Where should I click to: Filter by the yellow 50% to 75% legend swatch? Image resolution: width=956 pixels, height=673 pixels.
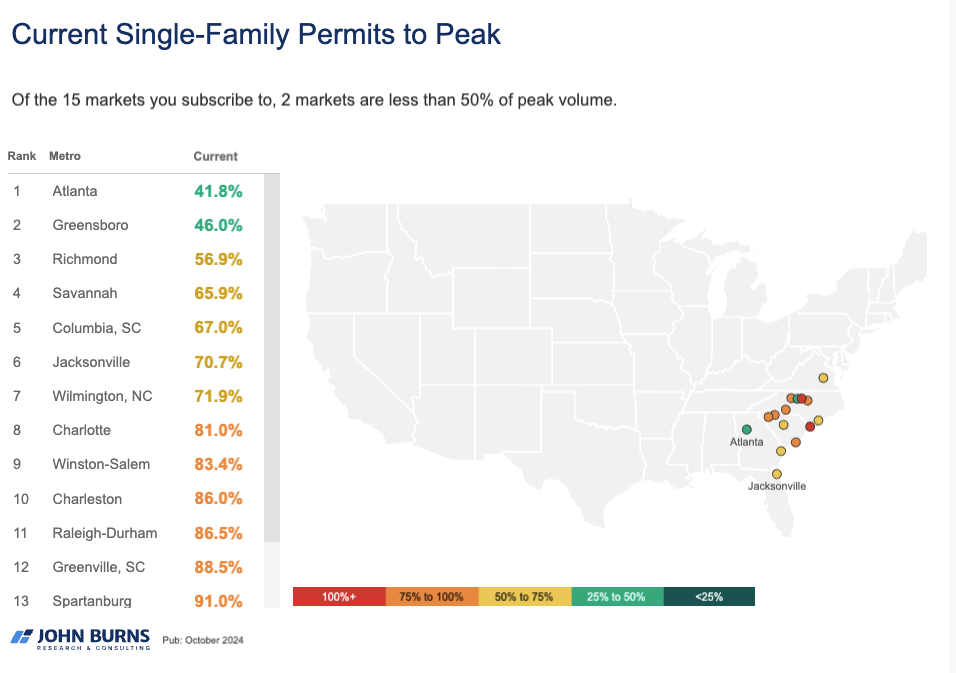524,597
